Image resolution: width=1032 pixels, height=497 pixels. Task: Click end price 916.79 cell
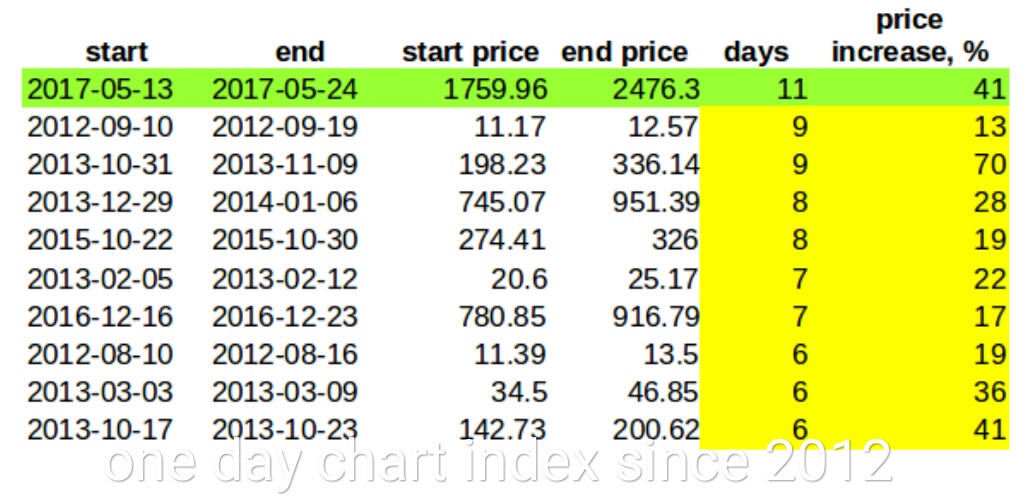[656, 316]
